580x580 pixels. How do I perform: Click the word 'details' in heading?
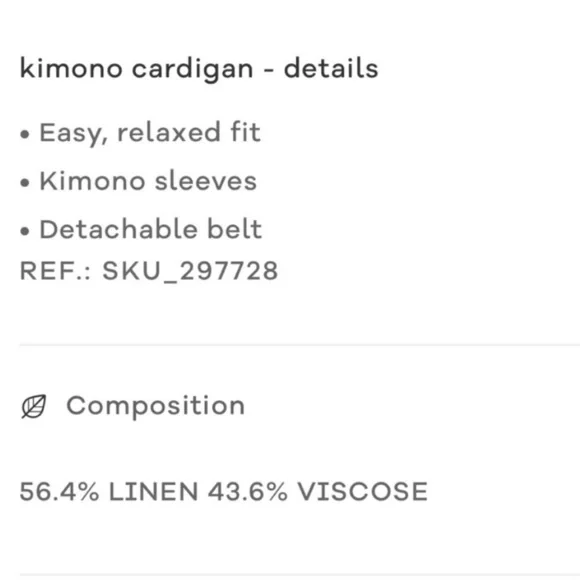point(331,68)
